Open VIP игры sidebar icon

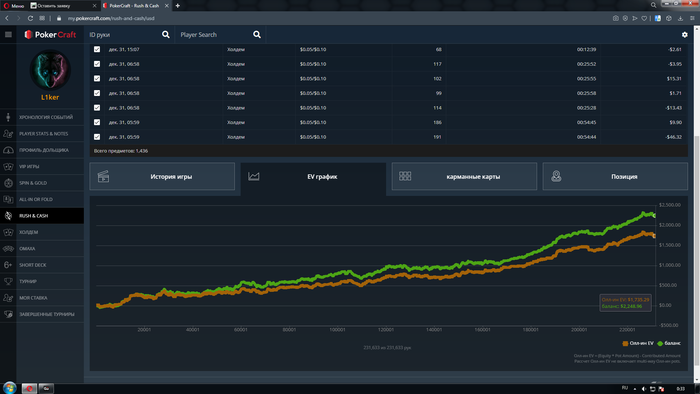(x=8, y=166)
